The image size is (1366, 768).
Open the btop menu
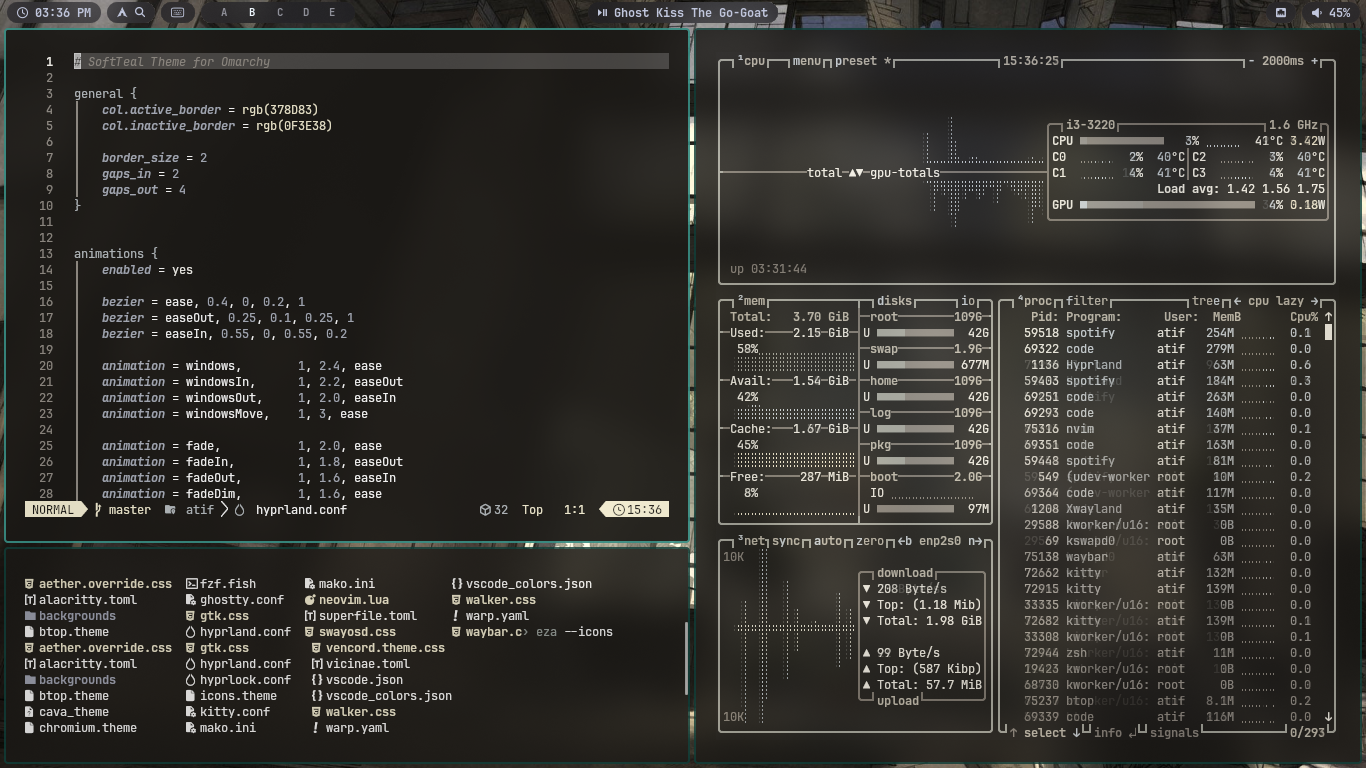[x=807, y=61]
